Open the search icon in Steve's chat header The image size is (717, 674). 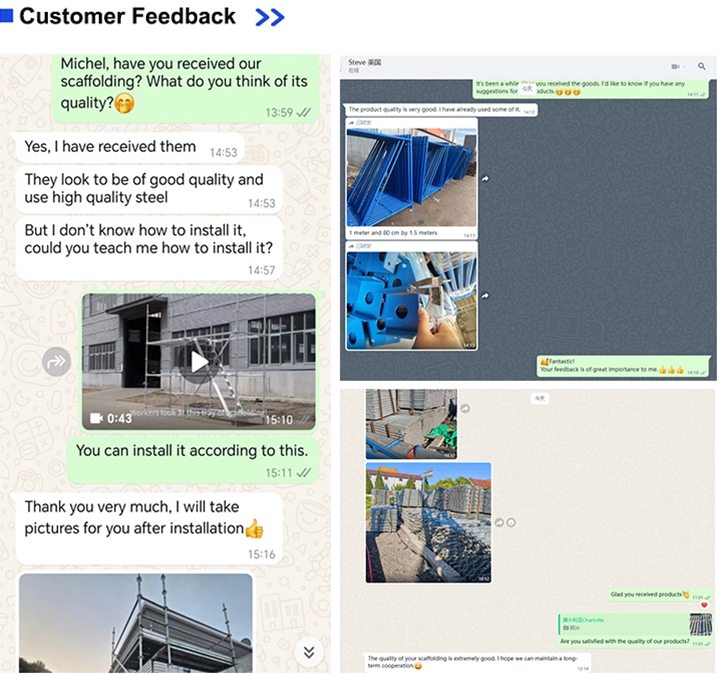(x=701, y=66)
